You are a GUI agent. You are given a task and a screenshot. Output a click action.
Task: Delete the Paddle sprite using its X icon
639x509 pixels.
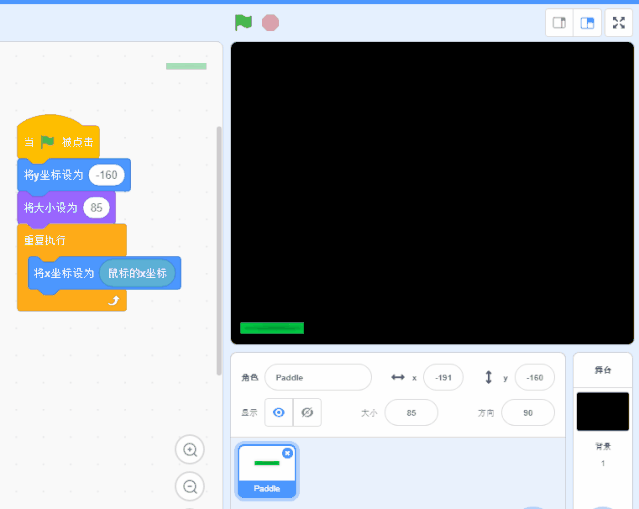288,453
